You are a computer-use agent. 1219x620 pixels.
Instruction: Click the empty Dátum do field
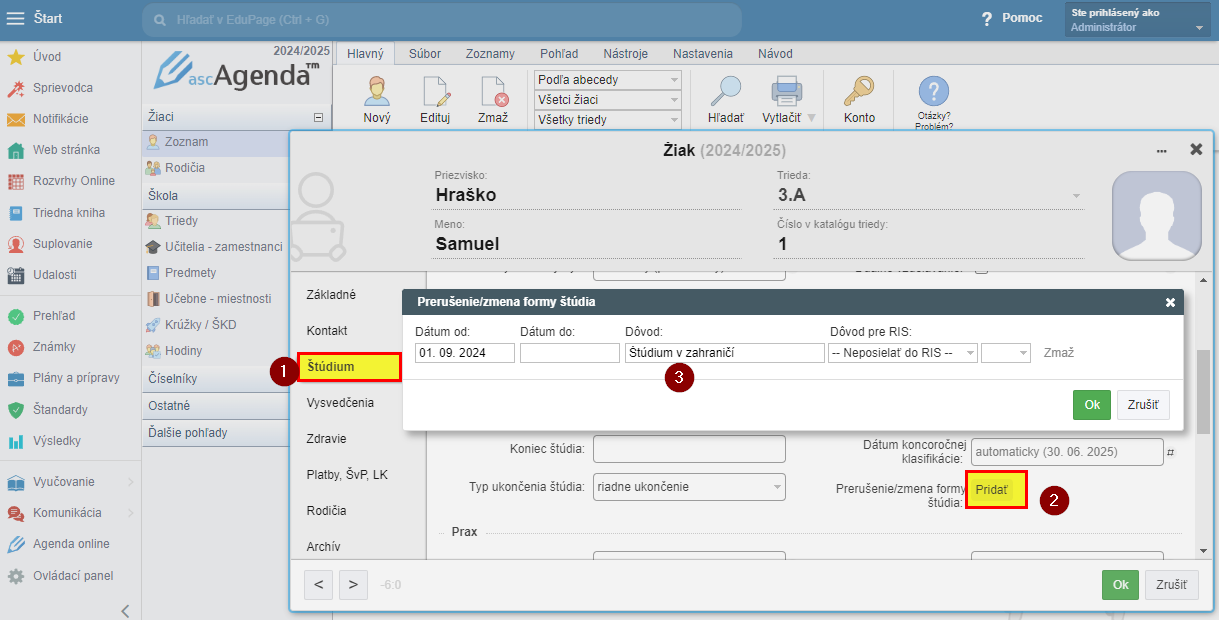pos(570,353)
